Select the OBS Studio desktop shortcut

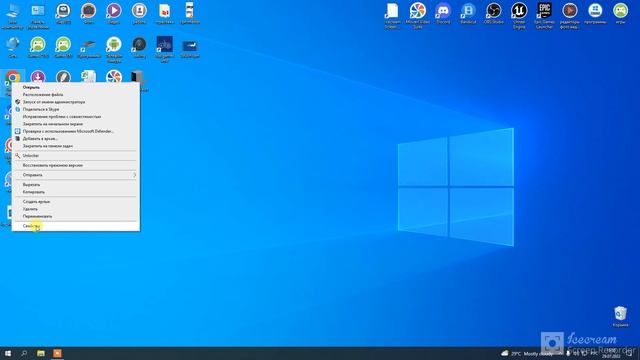point(493,13)
